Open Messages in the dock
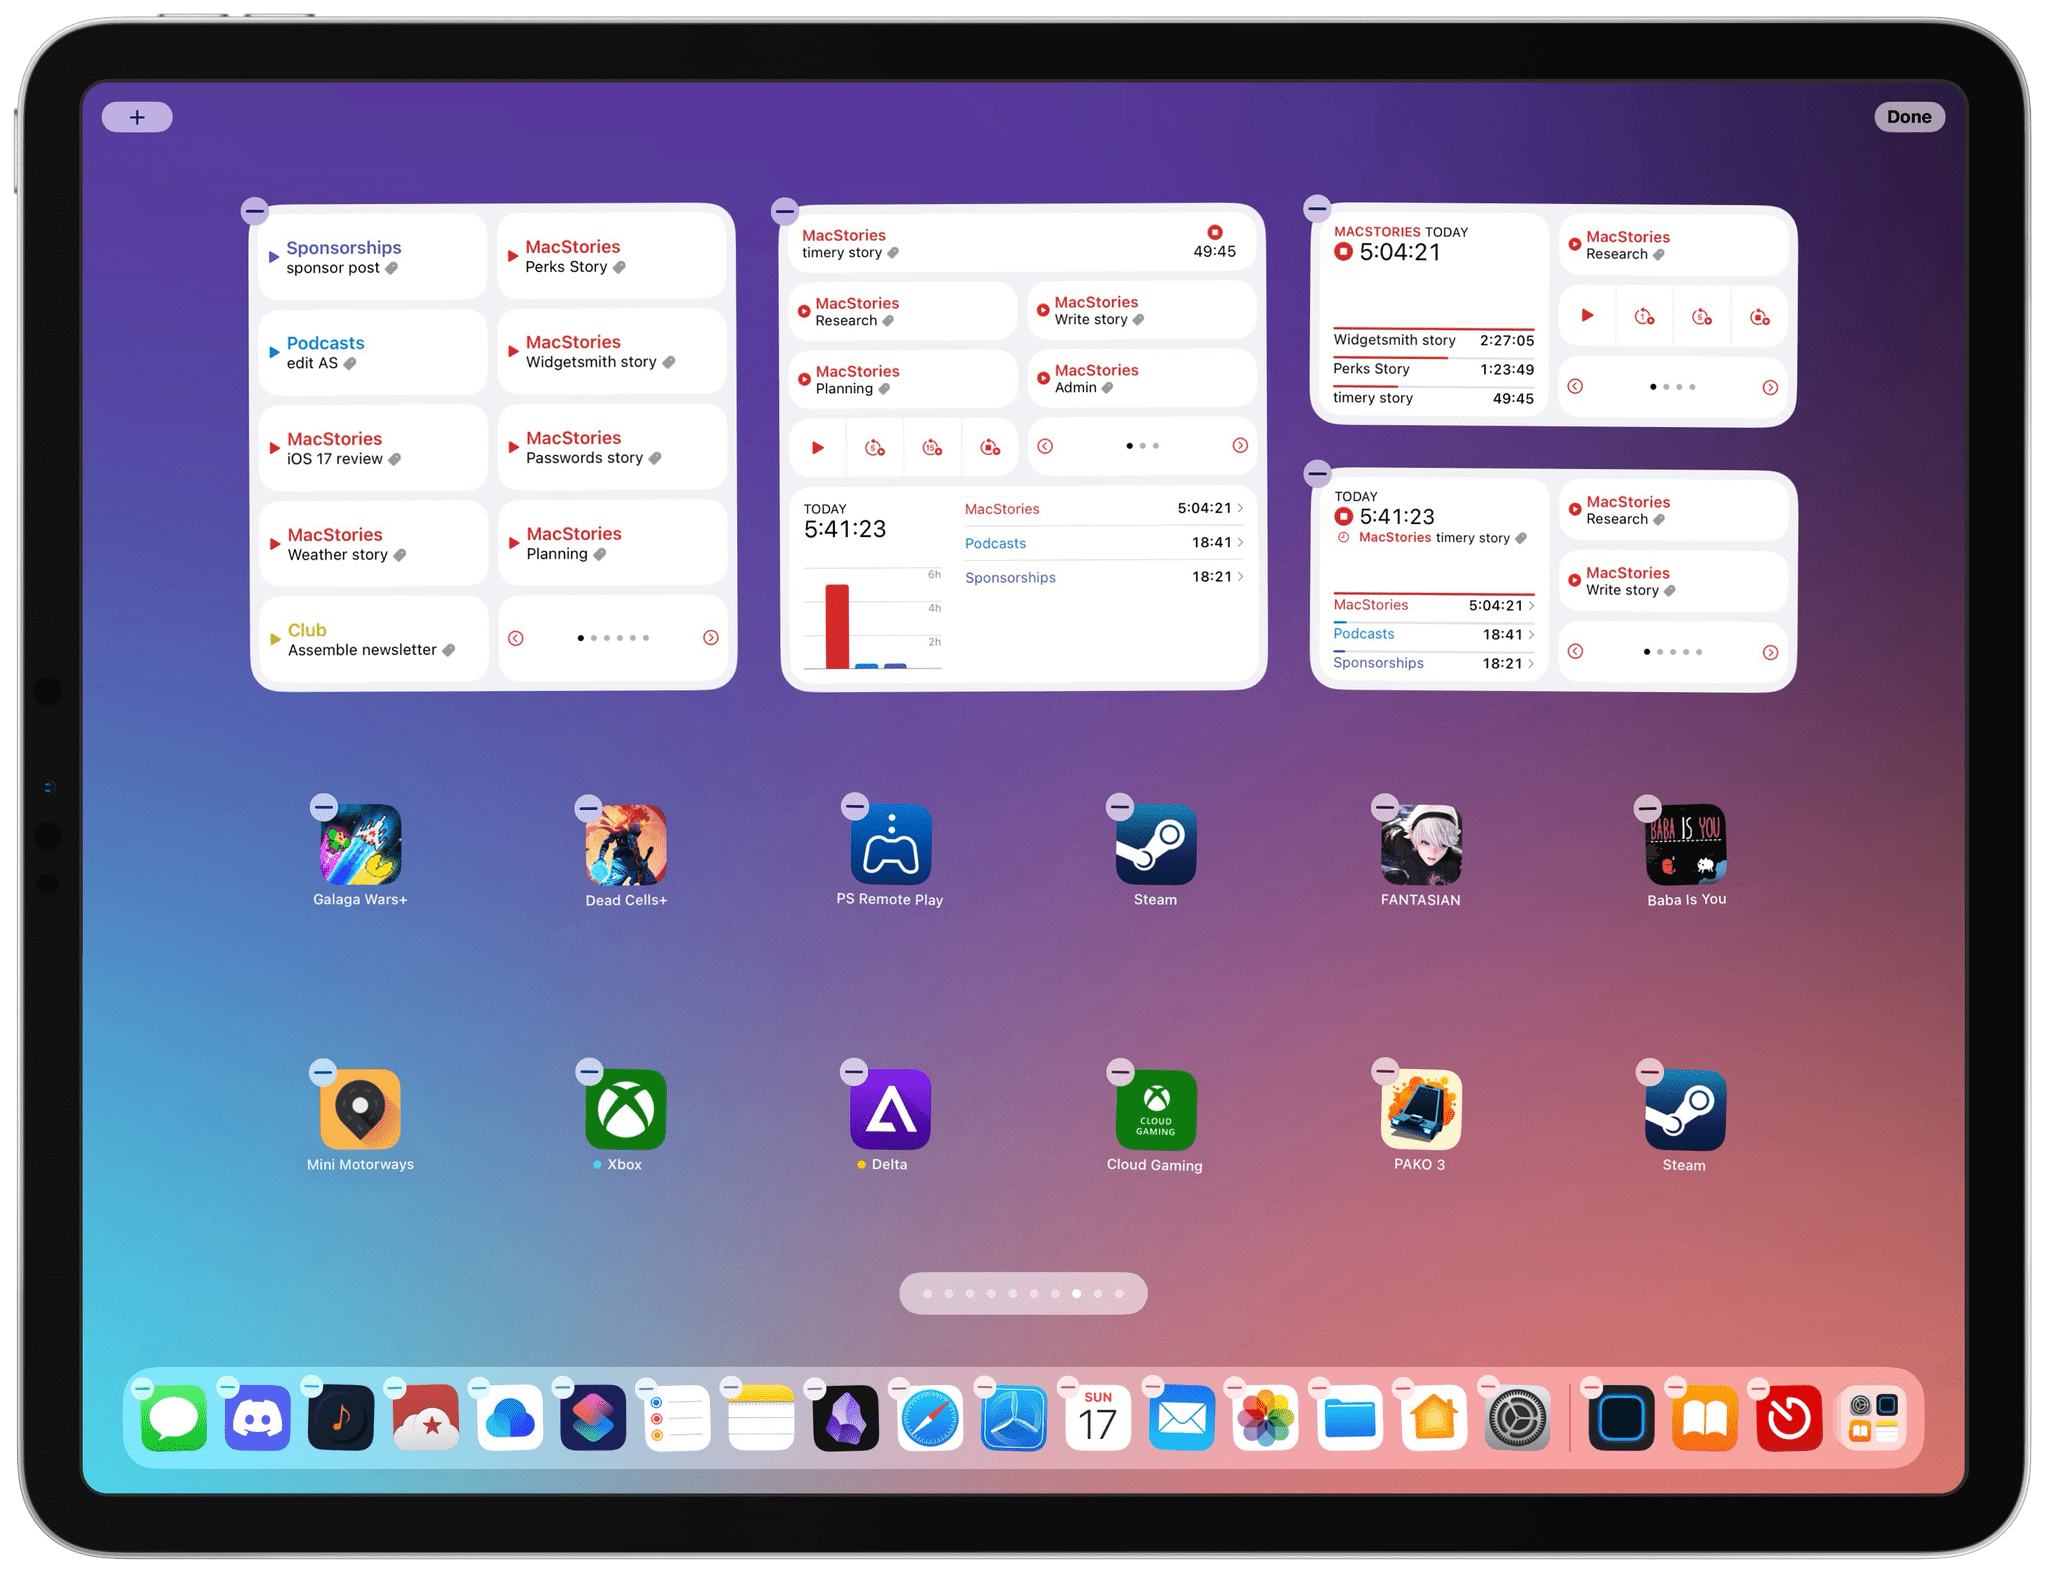Image resolution: width=2048 pixels, height=1576 pixels. [174, 1418]
